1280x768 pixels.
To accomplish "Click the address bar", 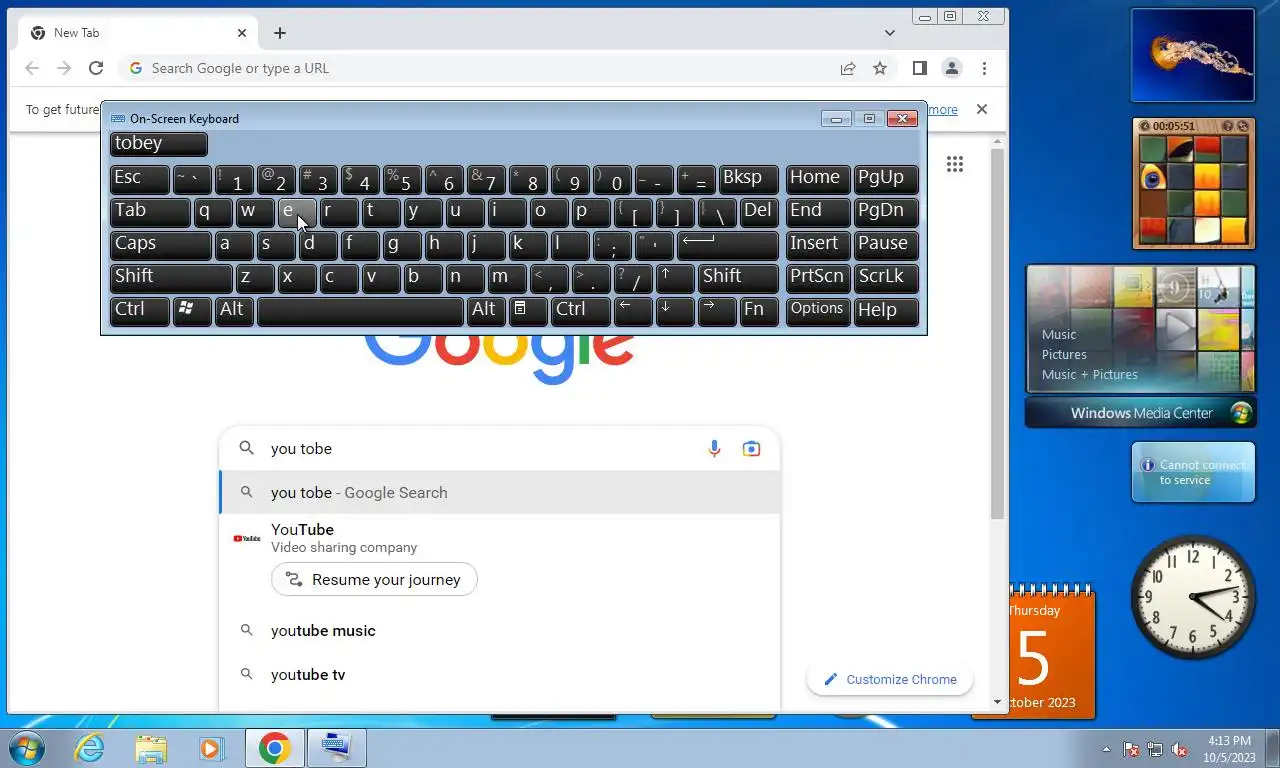I will [x=480, y=68].
